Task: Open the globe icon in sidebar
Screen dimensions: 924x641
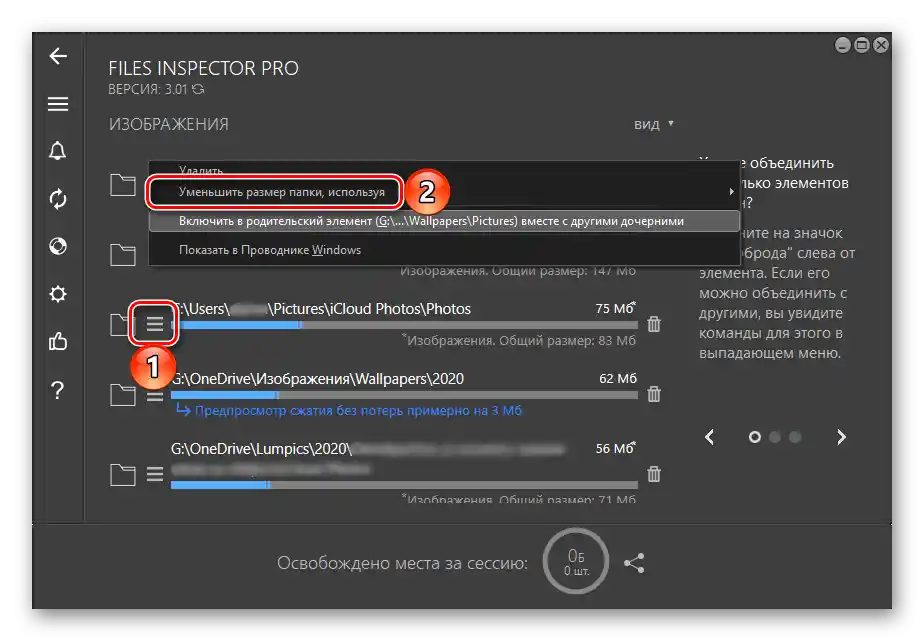Action: click(x=58, y=246)
